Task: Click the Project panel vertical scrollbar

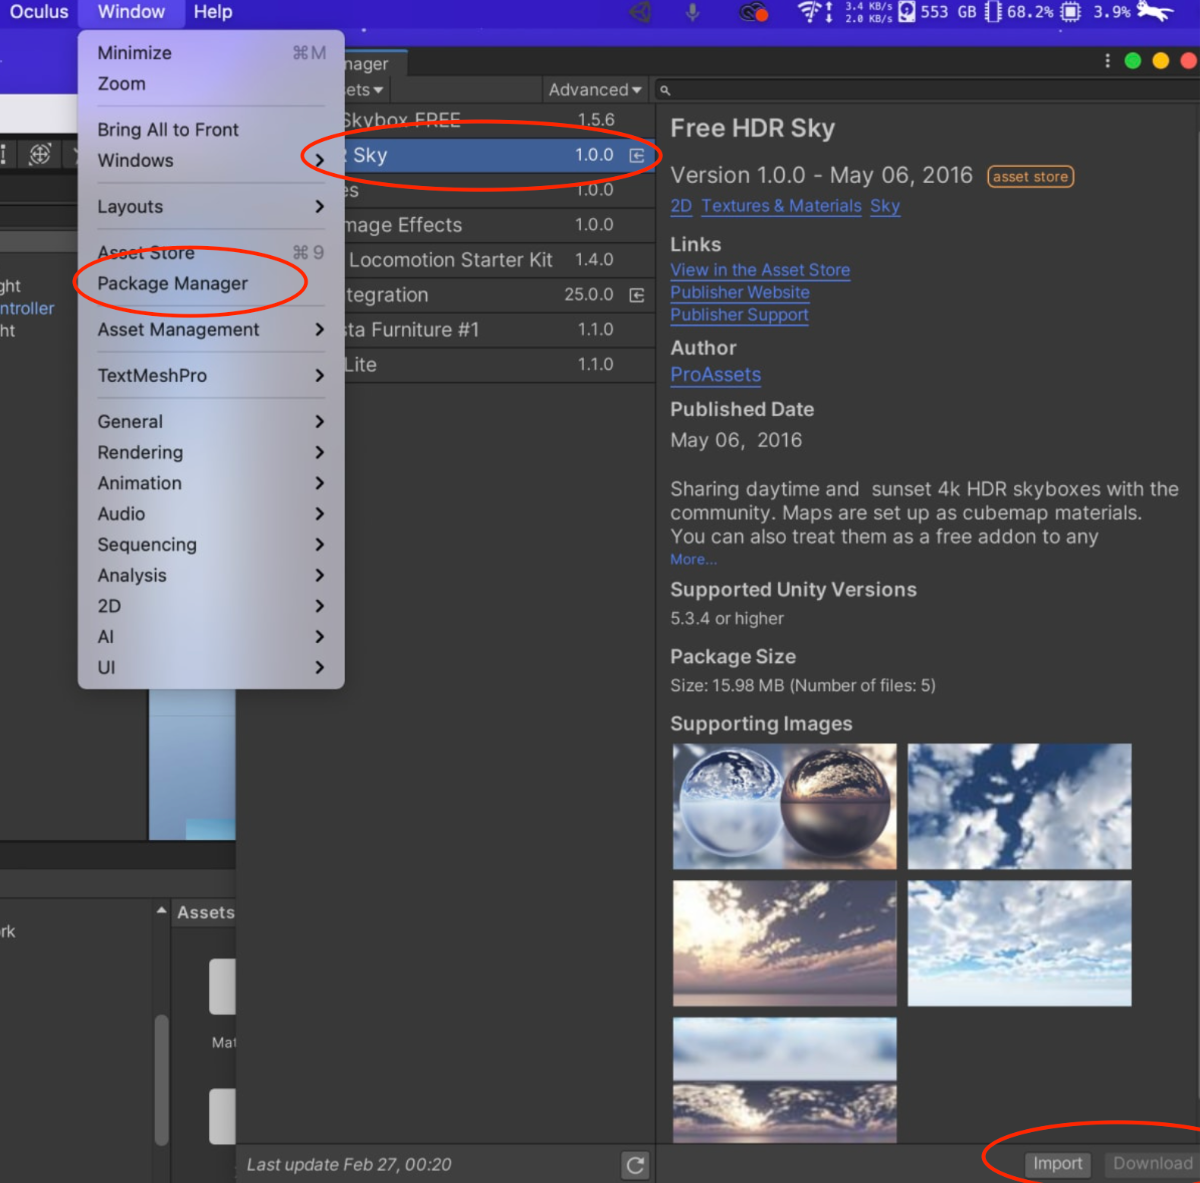Action: (161, 1080)
